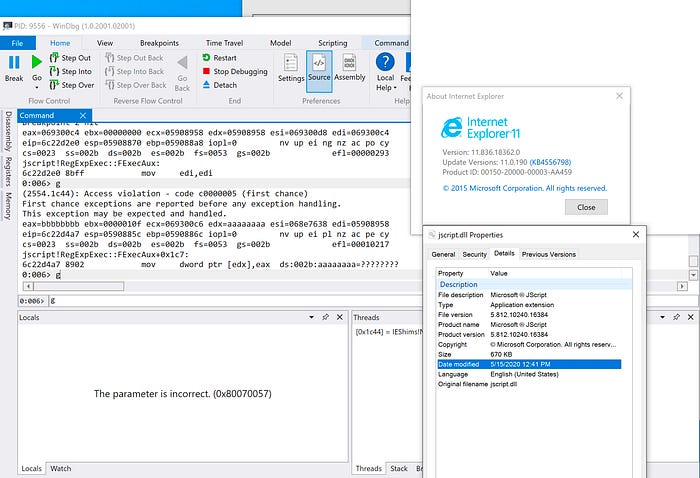This screenshot has height=478, width=700.
Task: Click the green Go play icon
Action: [x=37, y=62]
